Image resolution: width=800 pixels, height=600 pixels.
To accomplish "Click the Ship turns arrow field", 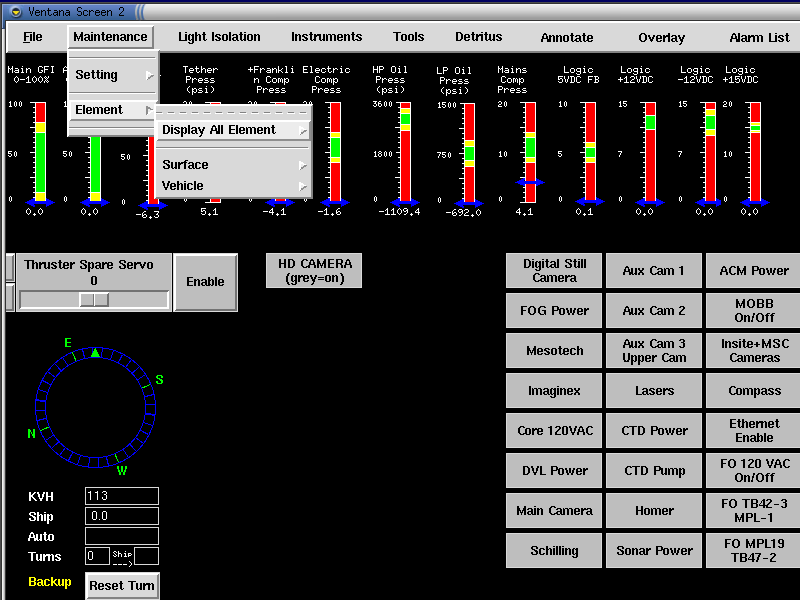I will point(146,556).
